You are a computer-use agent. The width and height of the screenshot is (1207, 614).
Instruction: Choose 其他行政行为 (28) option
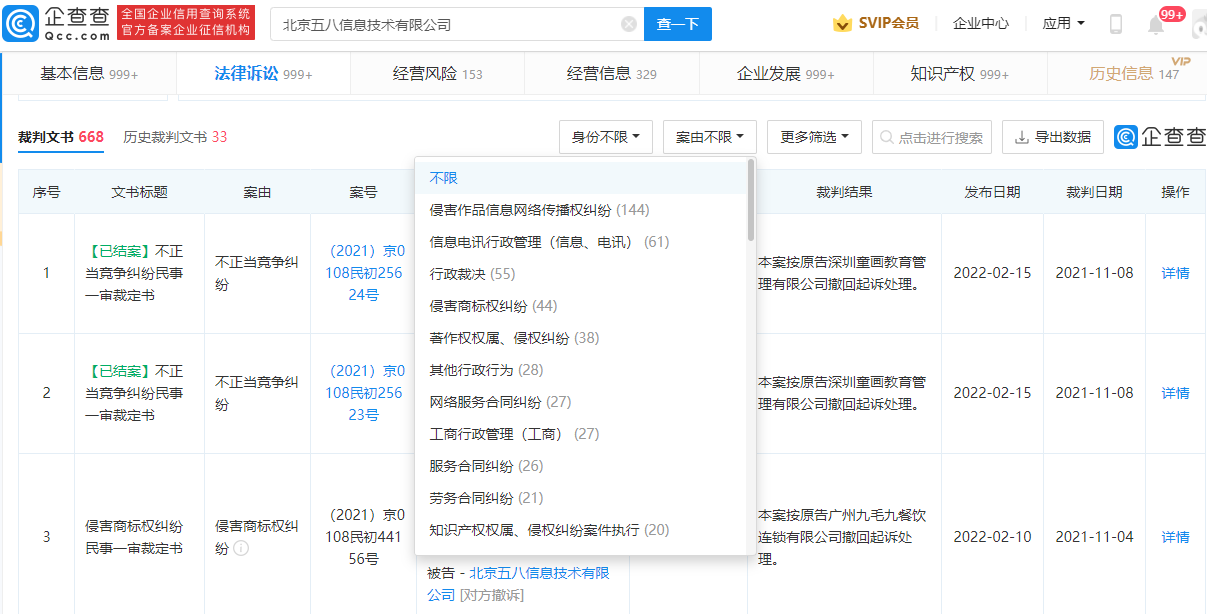(x=581, y=370)
